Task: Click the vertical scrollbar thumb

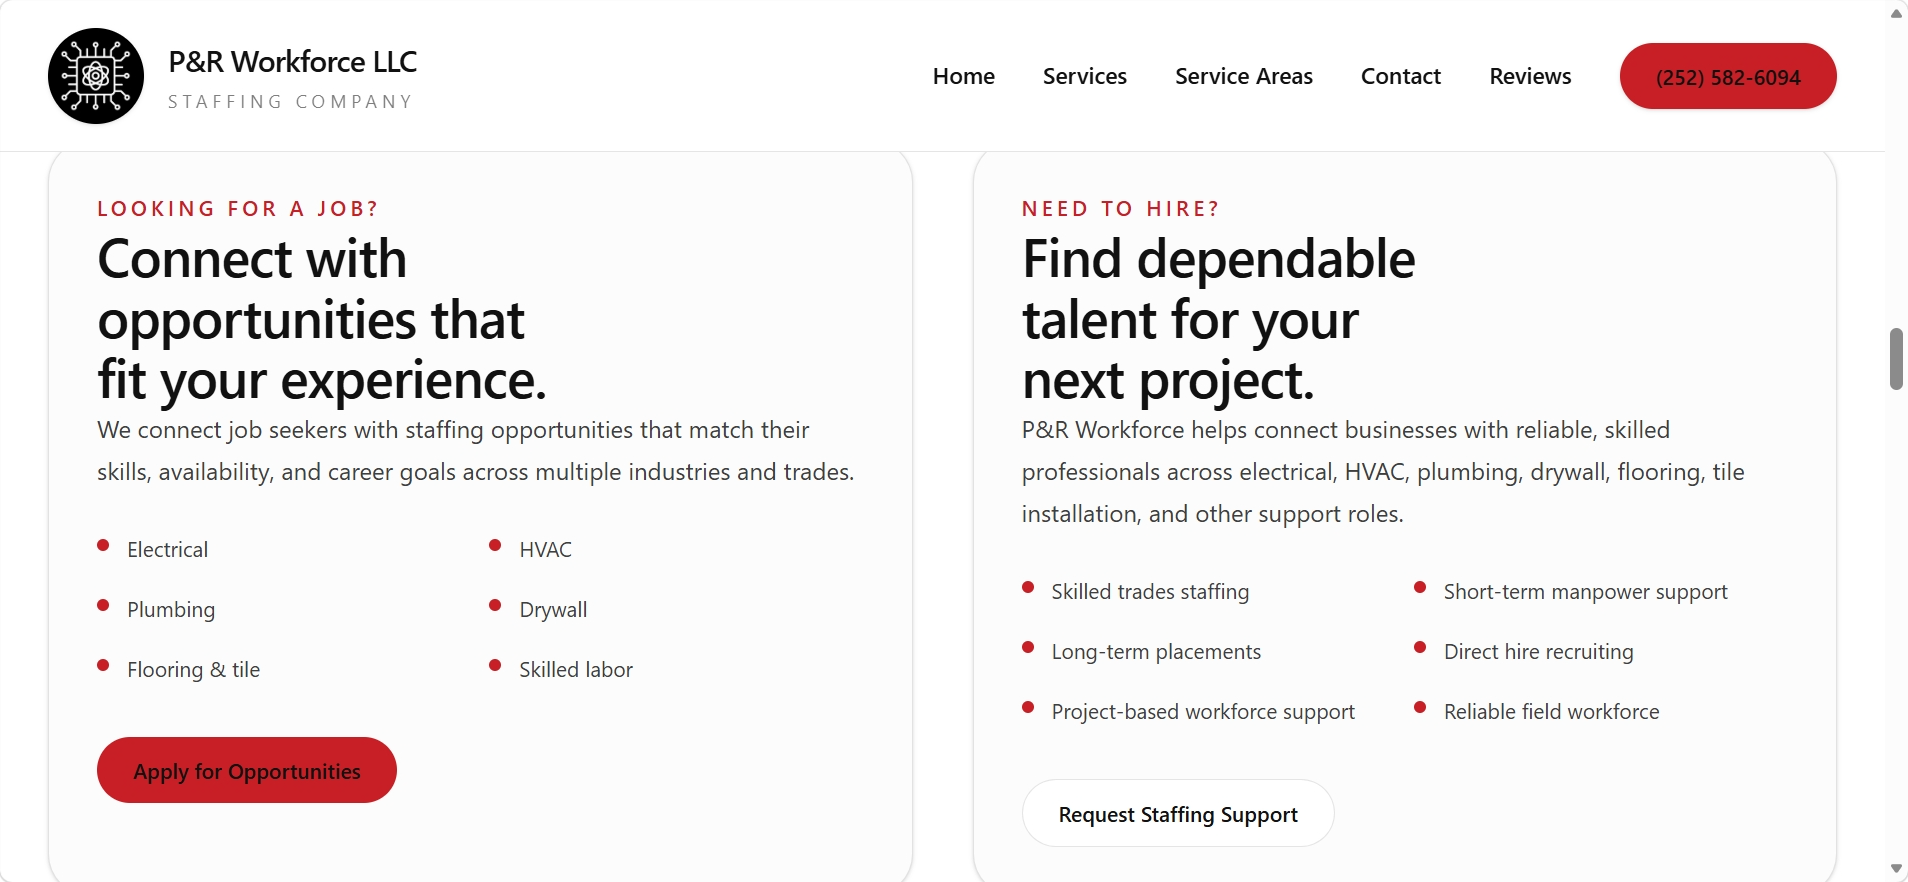Action: tap(1896, 359)
